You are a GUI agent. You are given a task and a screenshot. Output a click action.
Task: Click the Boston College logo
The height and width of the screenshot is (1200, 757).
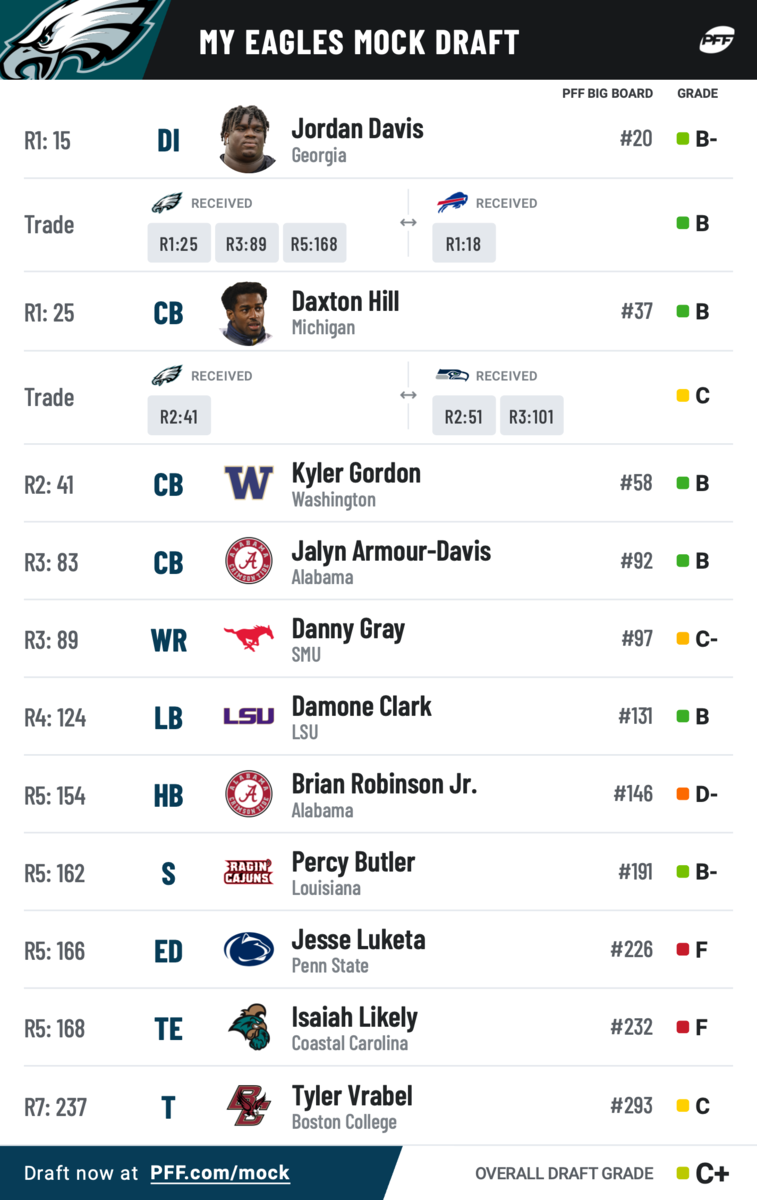tap(248, 1105)
